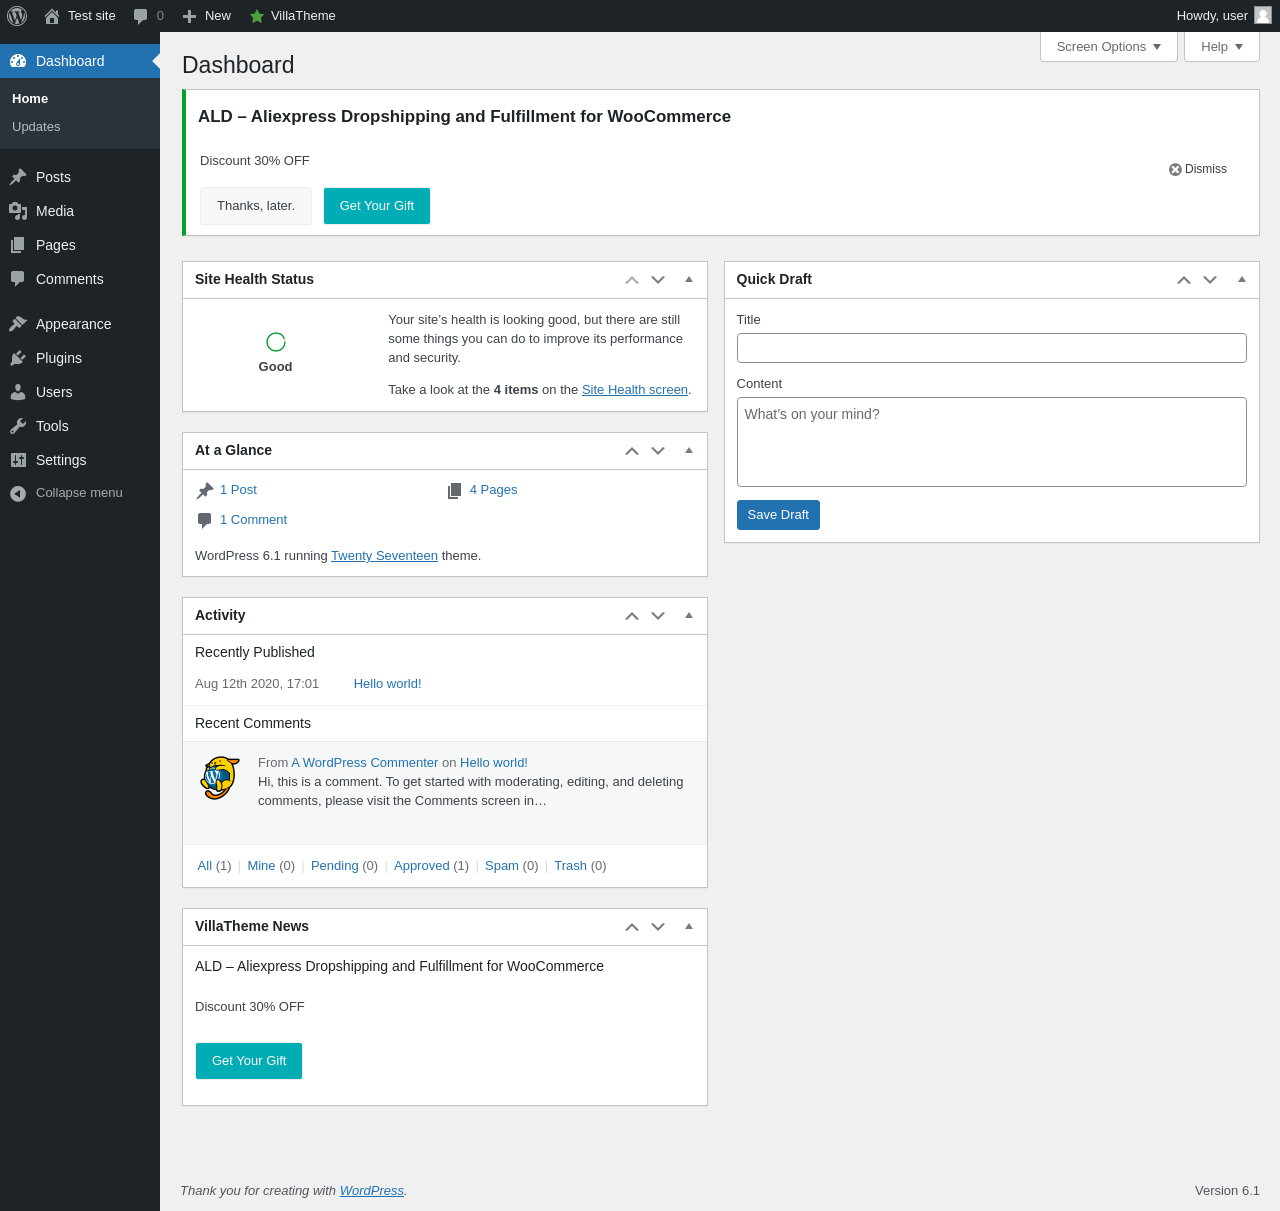This screenshot has height=1211, width=1280.
Task: Filter comments by Pending
Action: tap(335, 866)
